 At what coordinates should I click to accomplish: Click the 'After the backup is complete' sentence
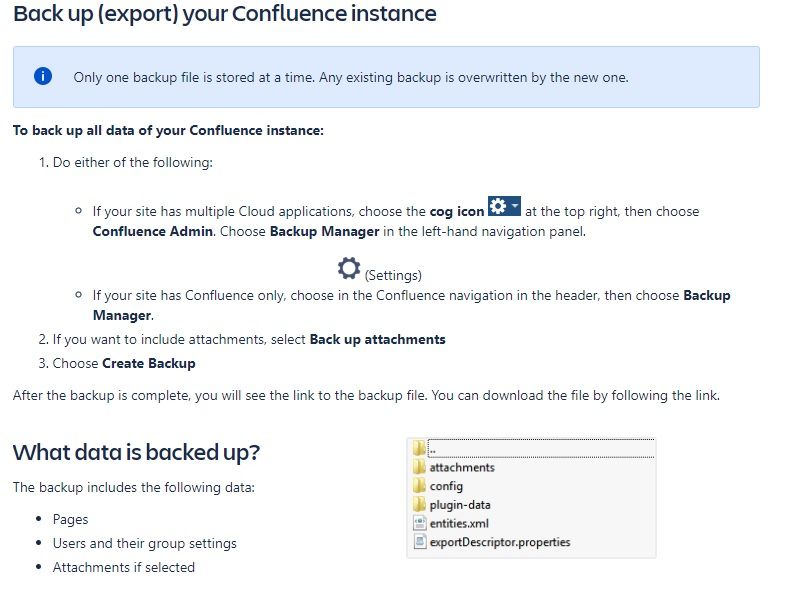point(366,395)
